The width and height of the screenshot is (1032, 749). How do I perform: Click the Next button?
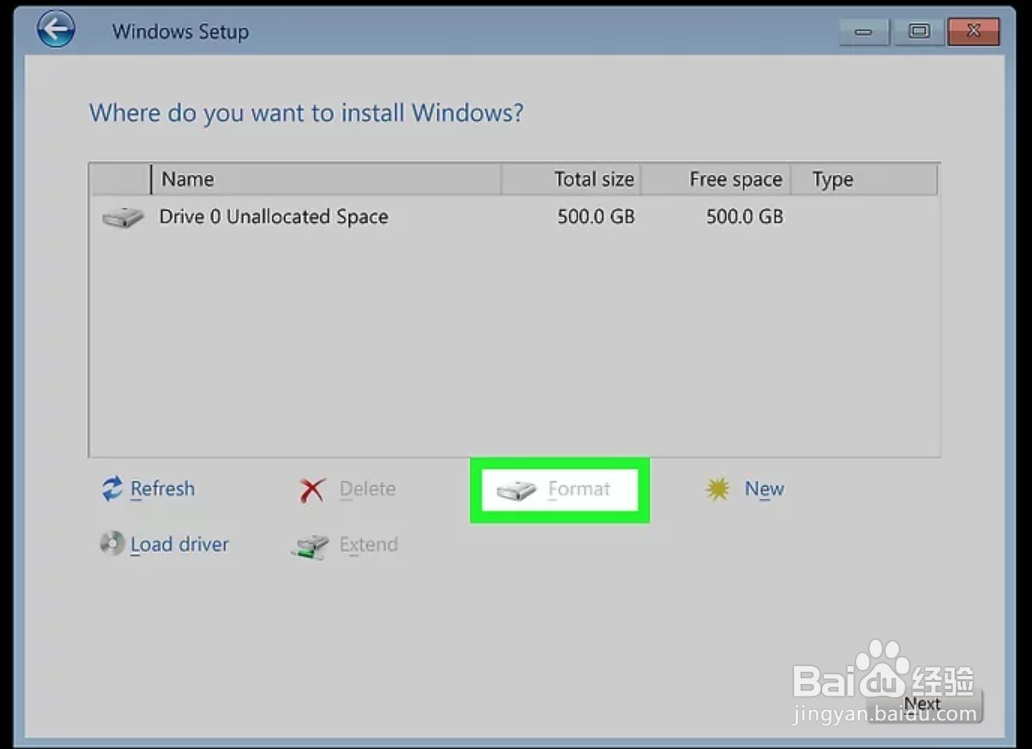[x=924, y=705]
